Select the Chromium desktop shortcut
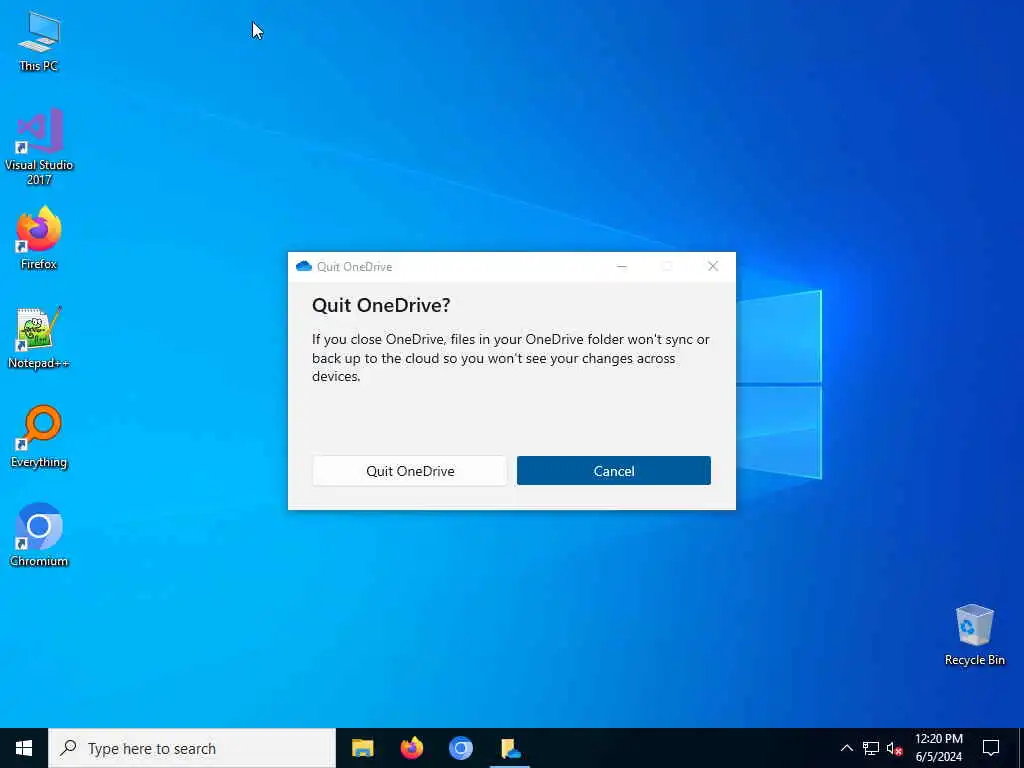The width and height of the screenshot is (1024, 768). point(39,535)
